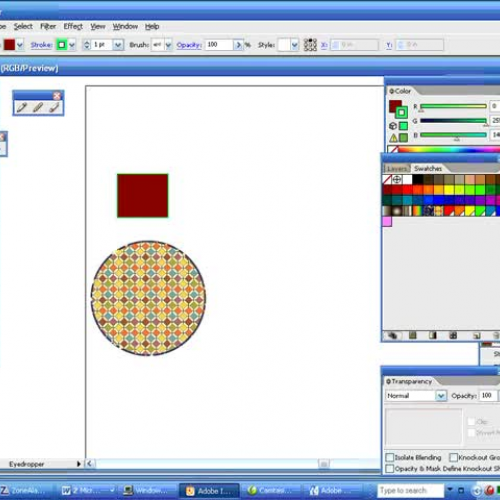
Task: Click the None box in Color panel
Action: [x=393, y=149]
